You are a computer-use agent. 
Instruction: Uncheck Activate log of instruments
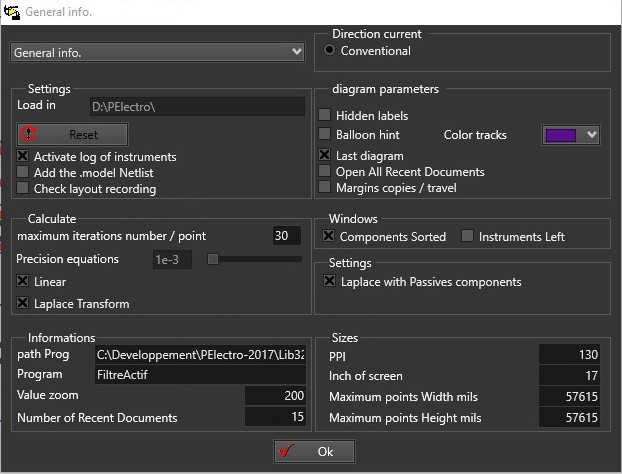pyautogui.click(x=23, y=156)
